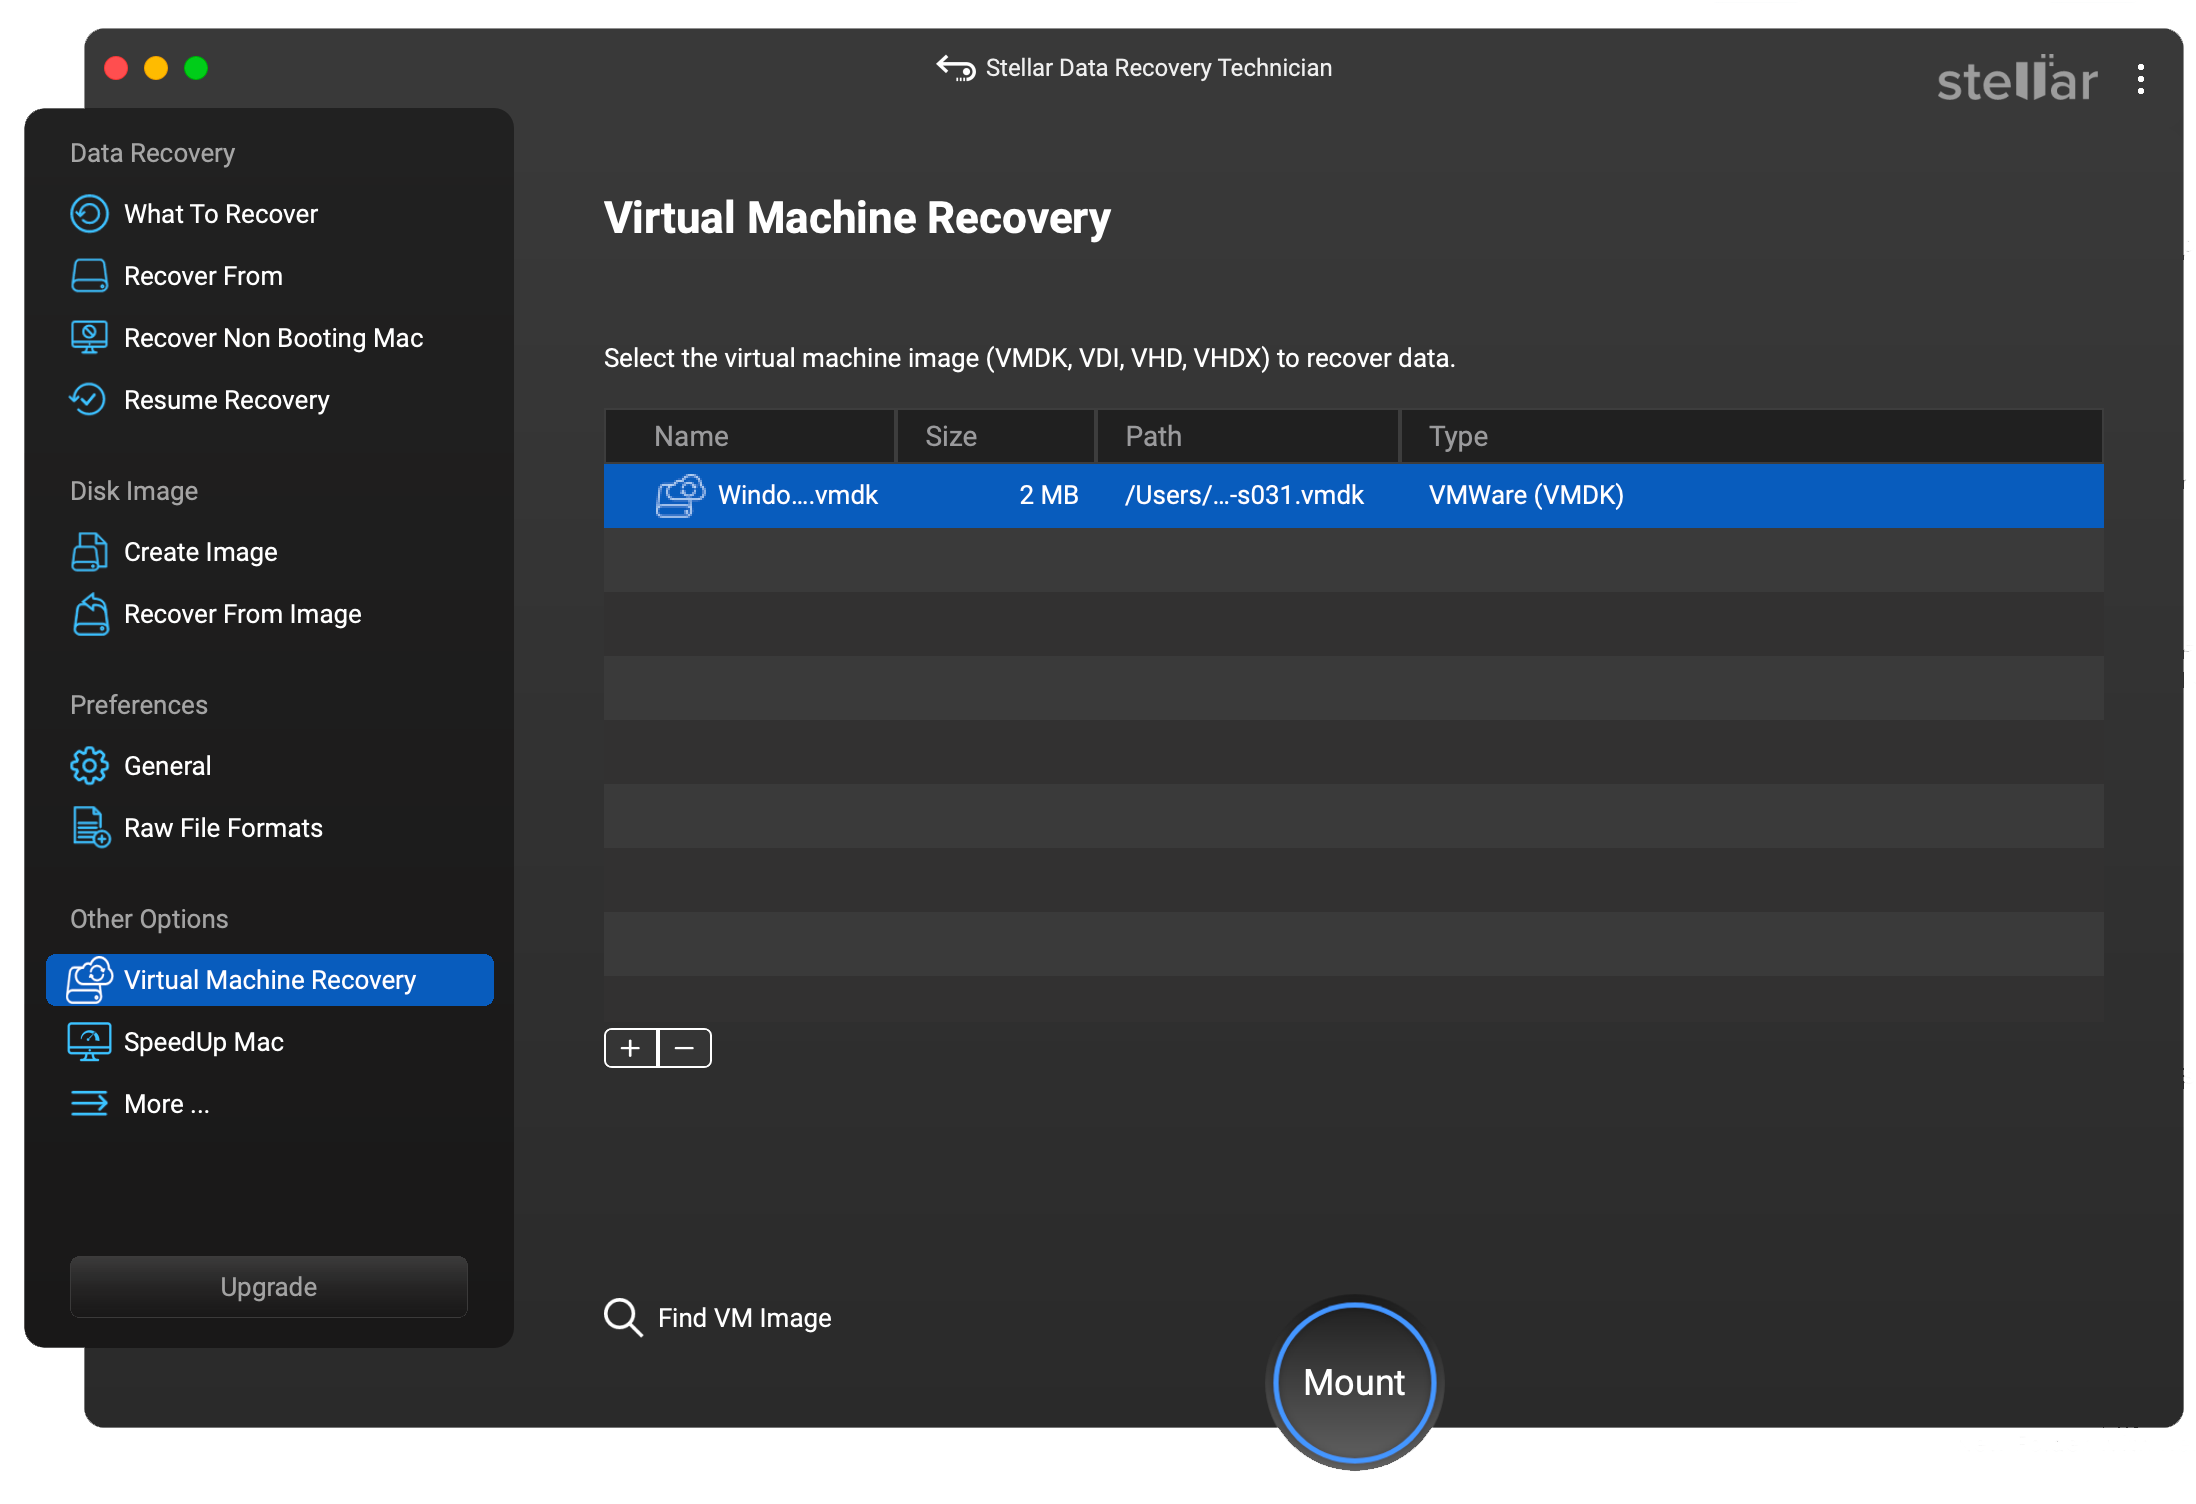Click the Recover From icon
The image size is (2196, 1504).
(x=88, y=275)
